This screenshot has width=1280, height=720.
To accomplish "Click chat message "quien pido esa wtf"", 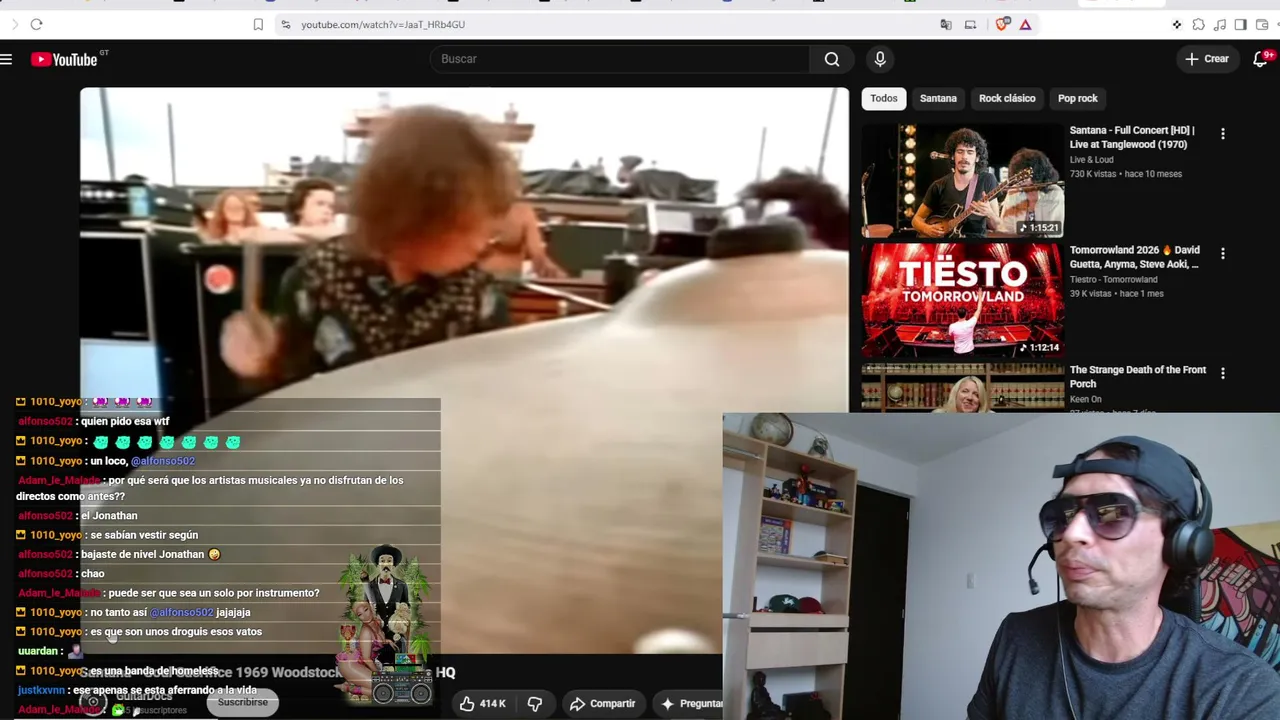I will [x=125, y=422].
